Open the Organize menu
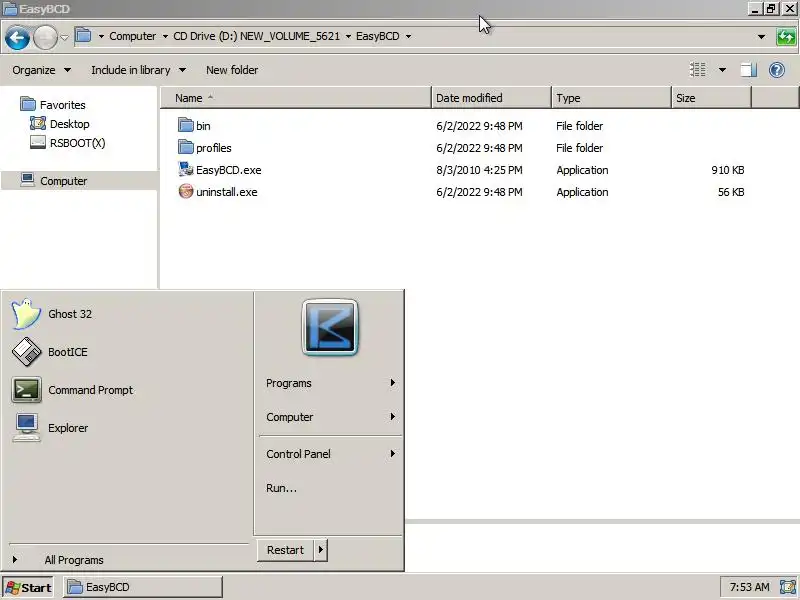Screen dimensions: 800x600 pos(41,70)
